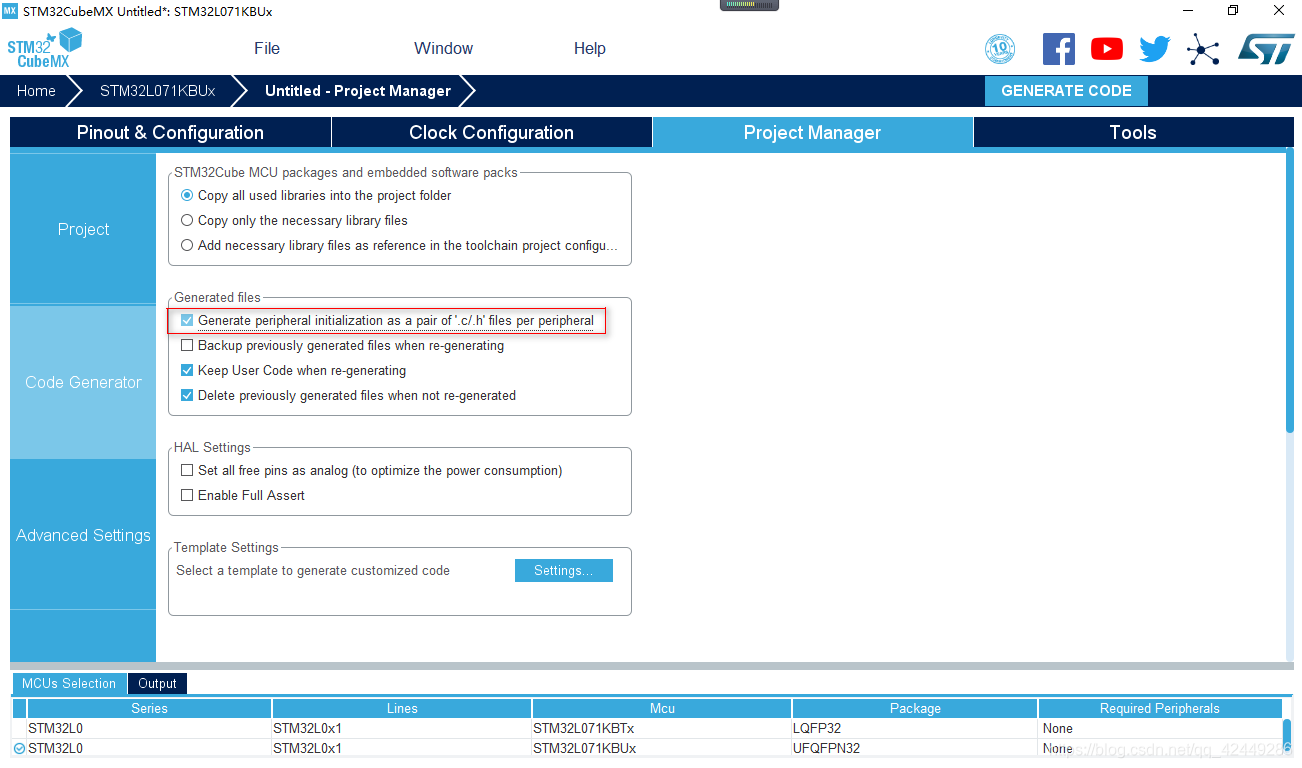Go to Home breadcrumb
1302x768 pixels.
pos(36,91)
